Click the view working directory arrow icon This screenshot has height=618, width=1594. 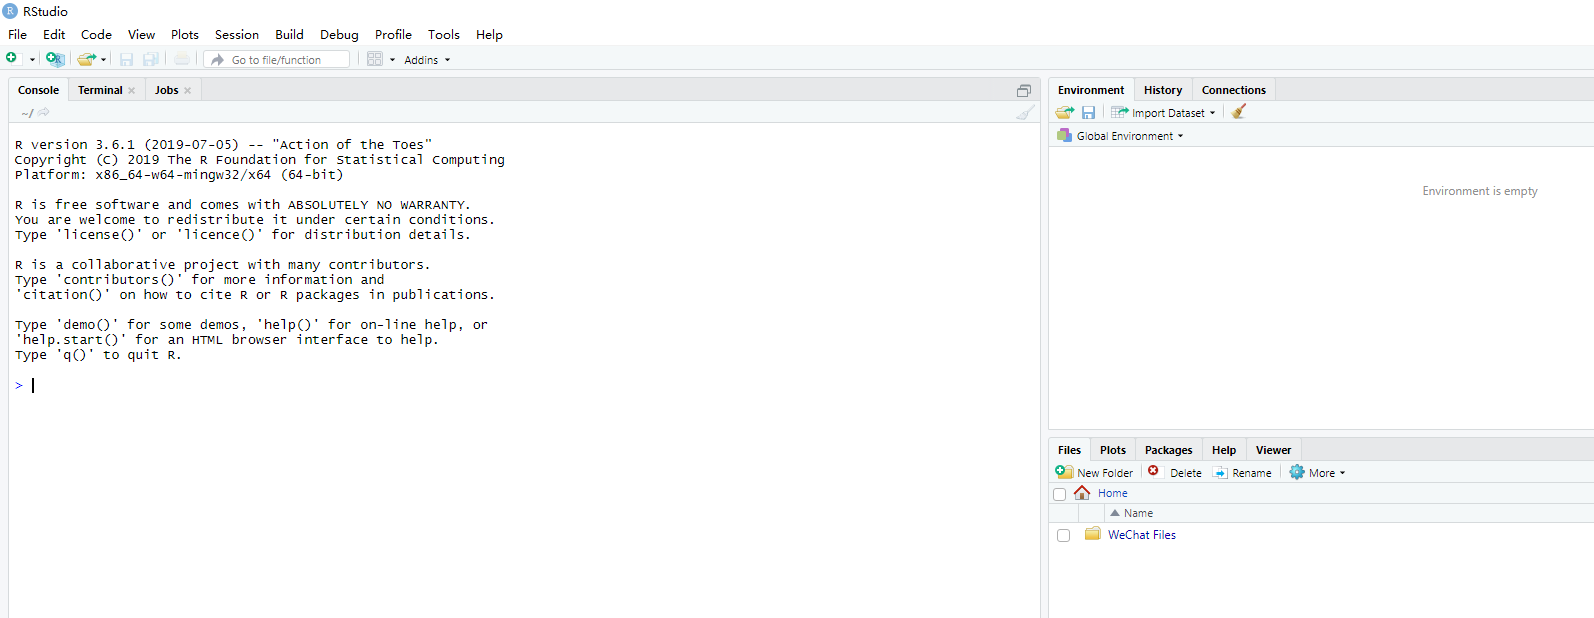[44, 112]
